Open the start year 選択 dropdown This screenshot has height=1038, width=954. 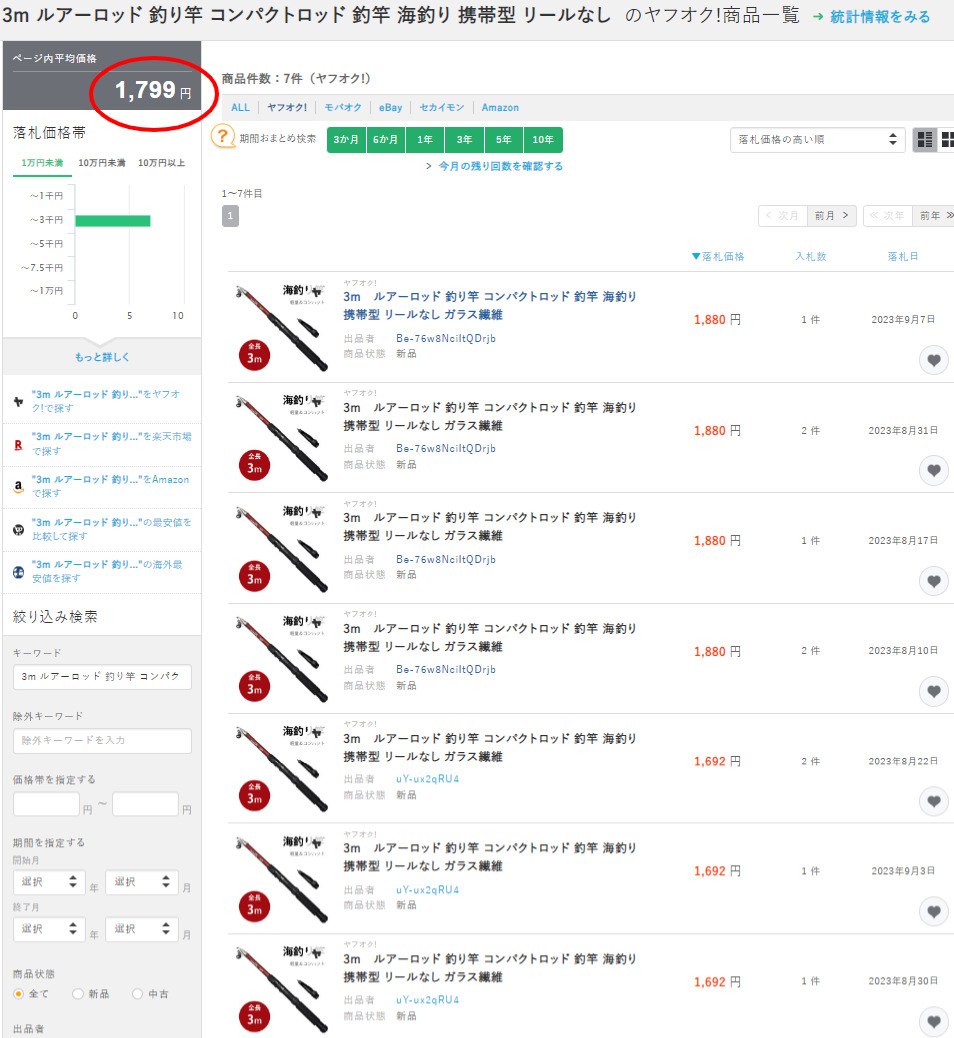[x=47, y=882]
